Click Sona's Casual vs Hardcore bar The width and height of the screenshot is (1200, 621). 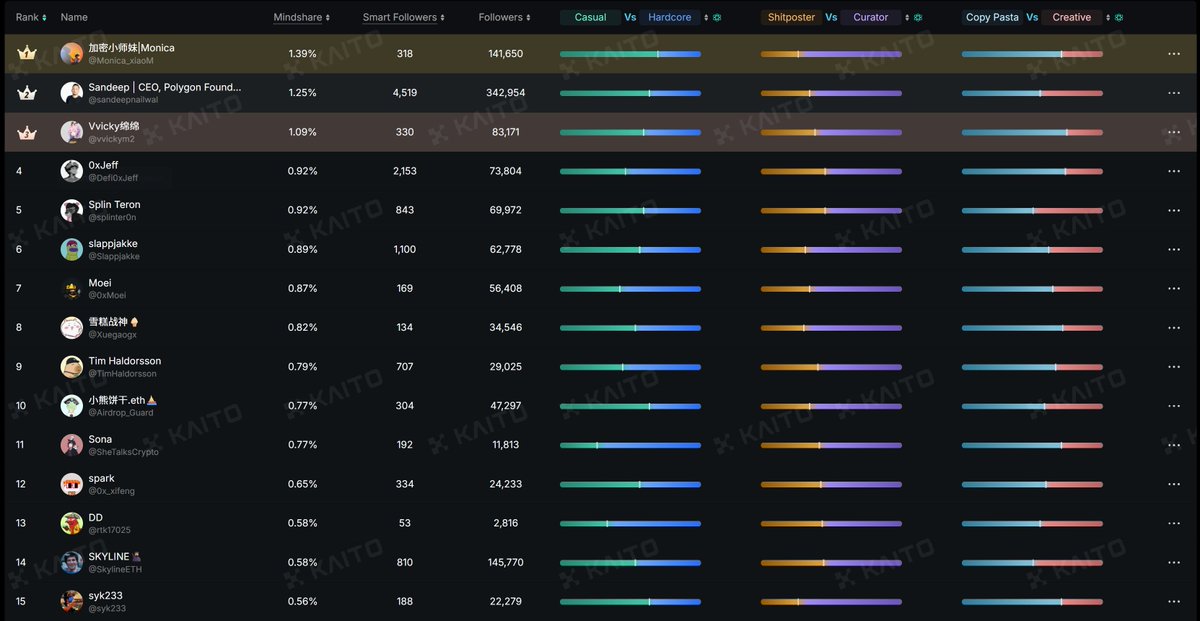(630, 445)
